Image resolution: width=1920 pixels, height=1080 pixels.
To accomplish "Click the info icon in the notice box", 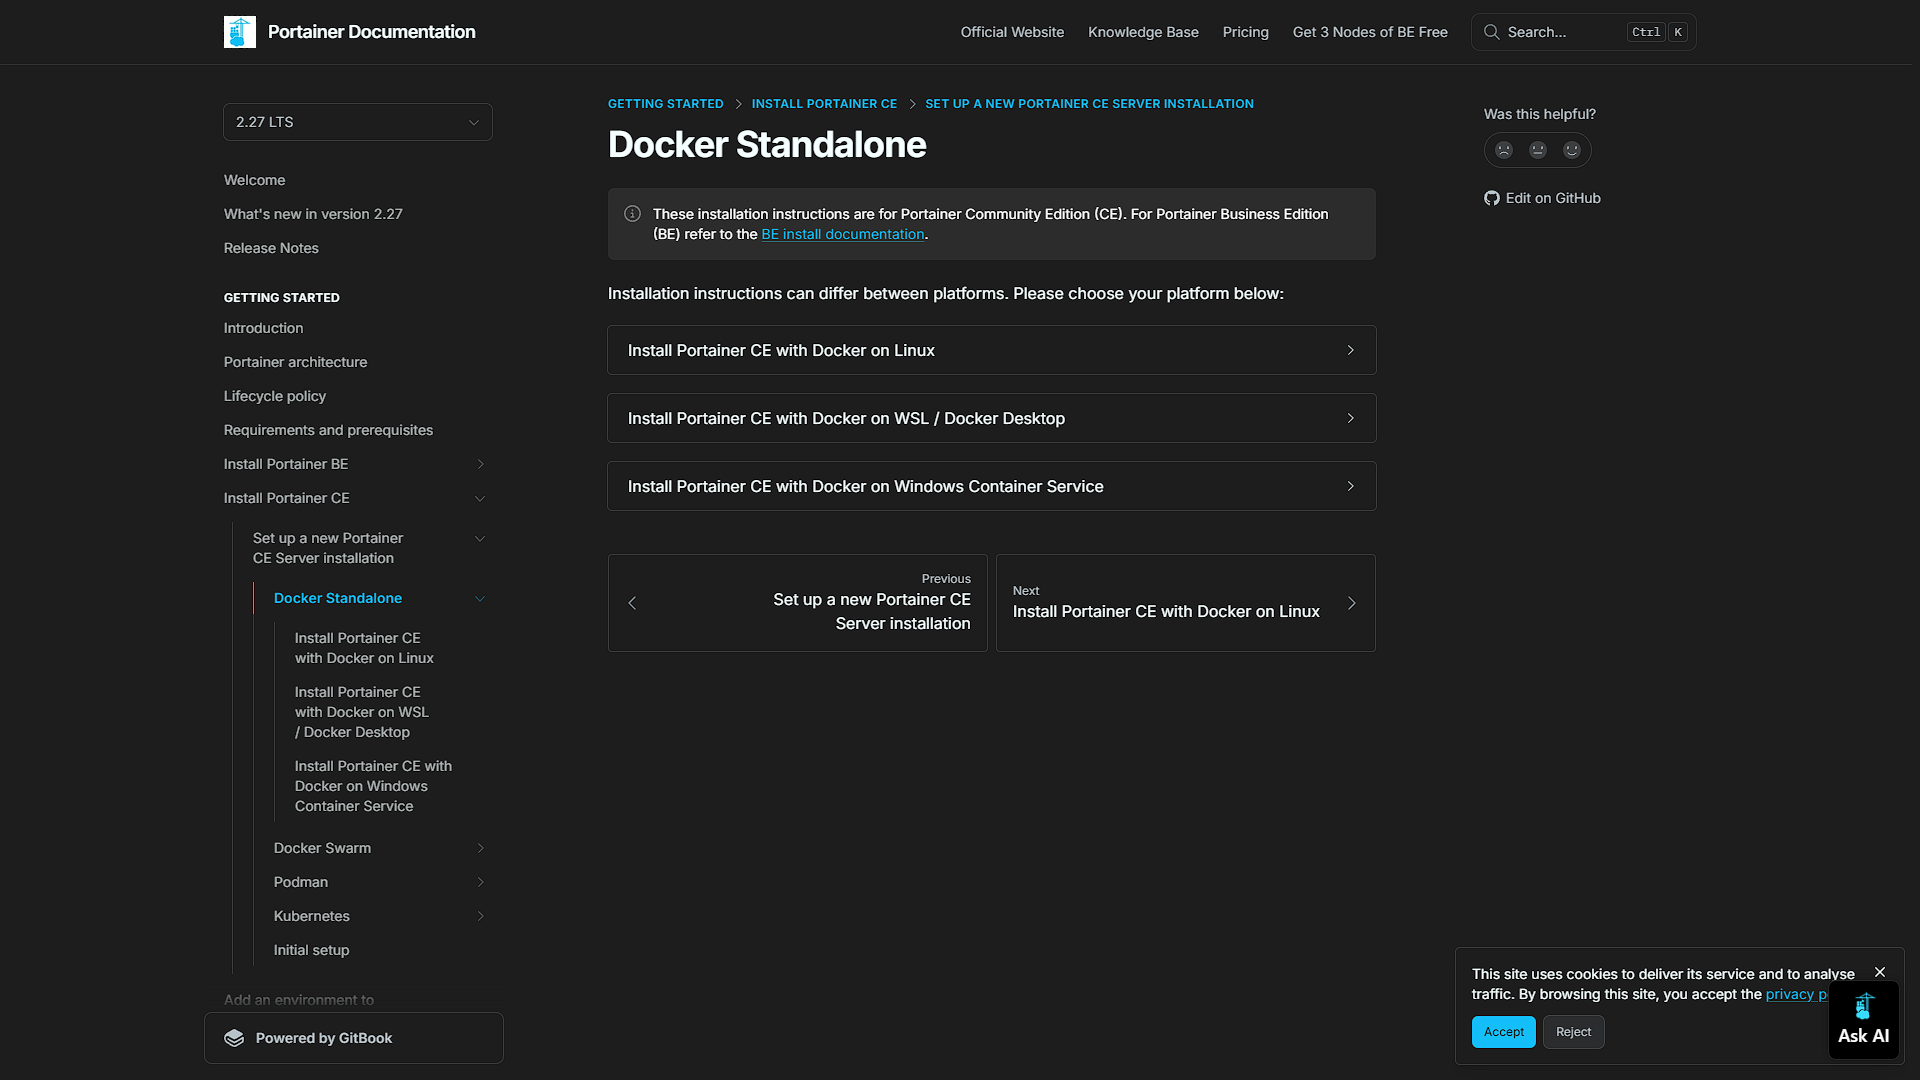I will (x=633, y=214).
